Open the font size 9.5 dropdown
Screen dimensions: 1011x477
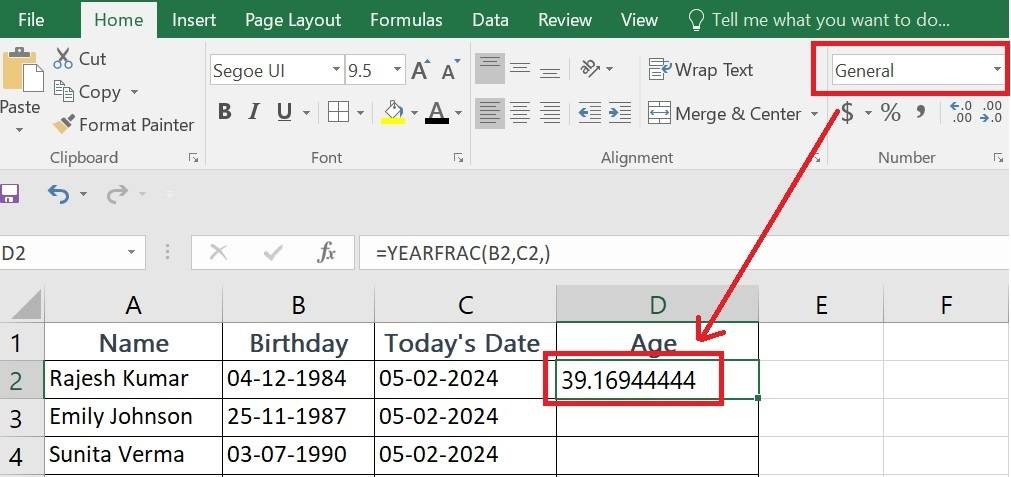398,70
